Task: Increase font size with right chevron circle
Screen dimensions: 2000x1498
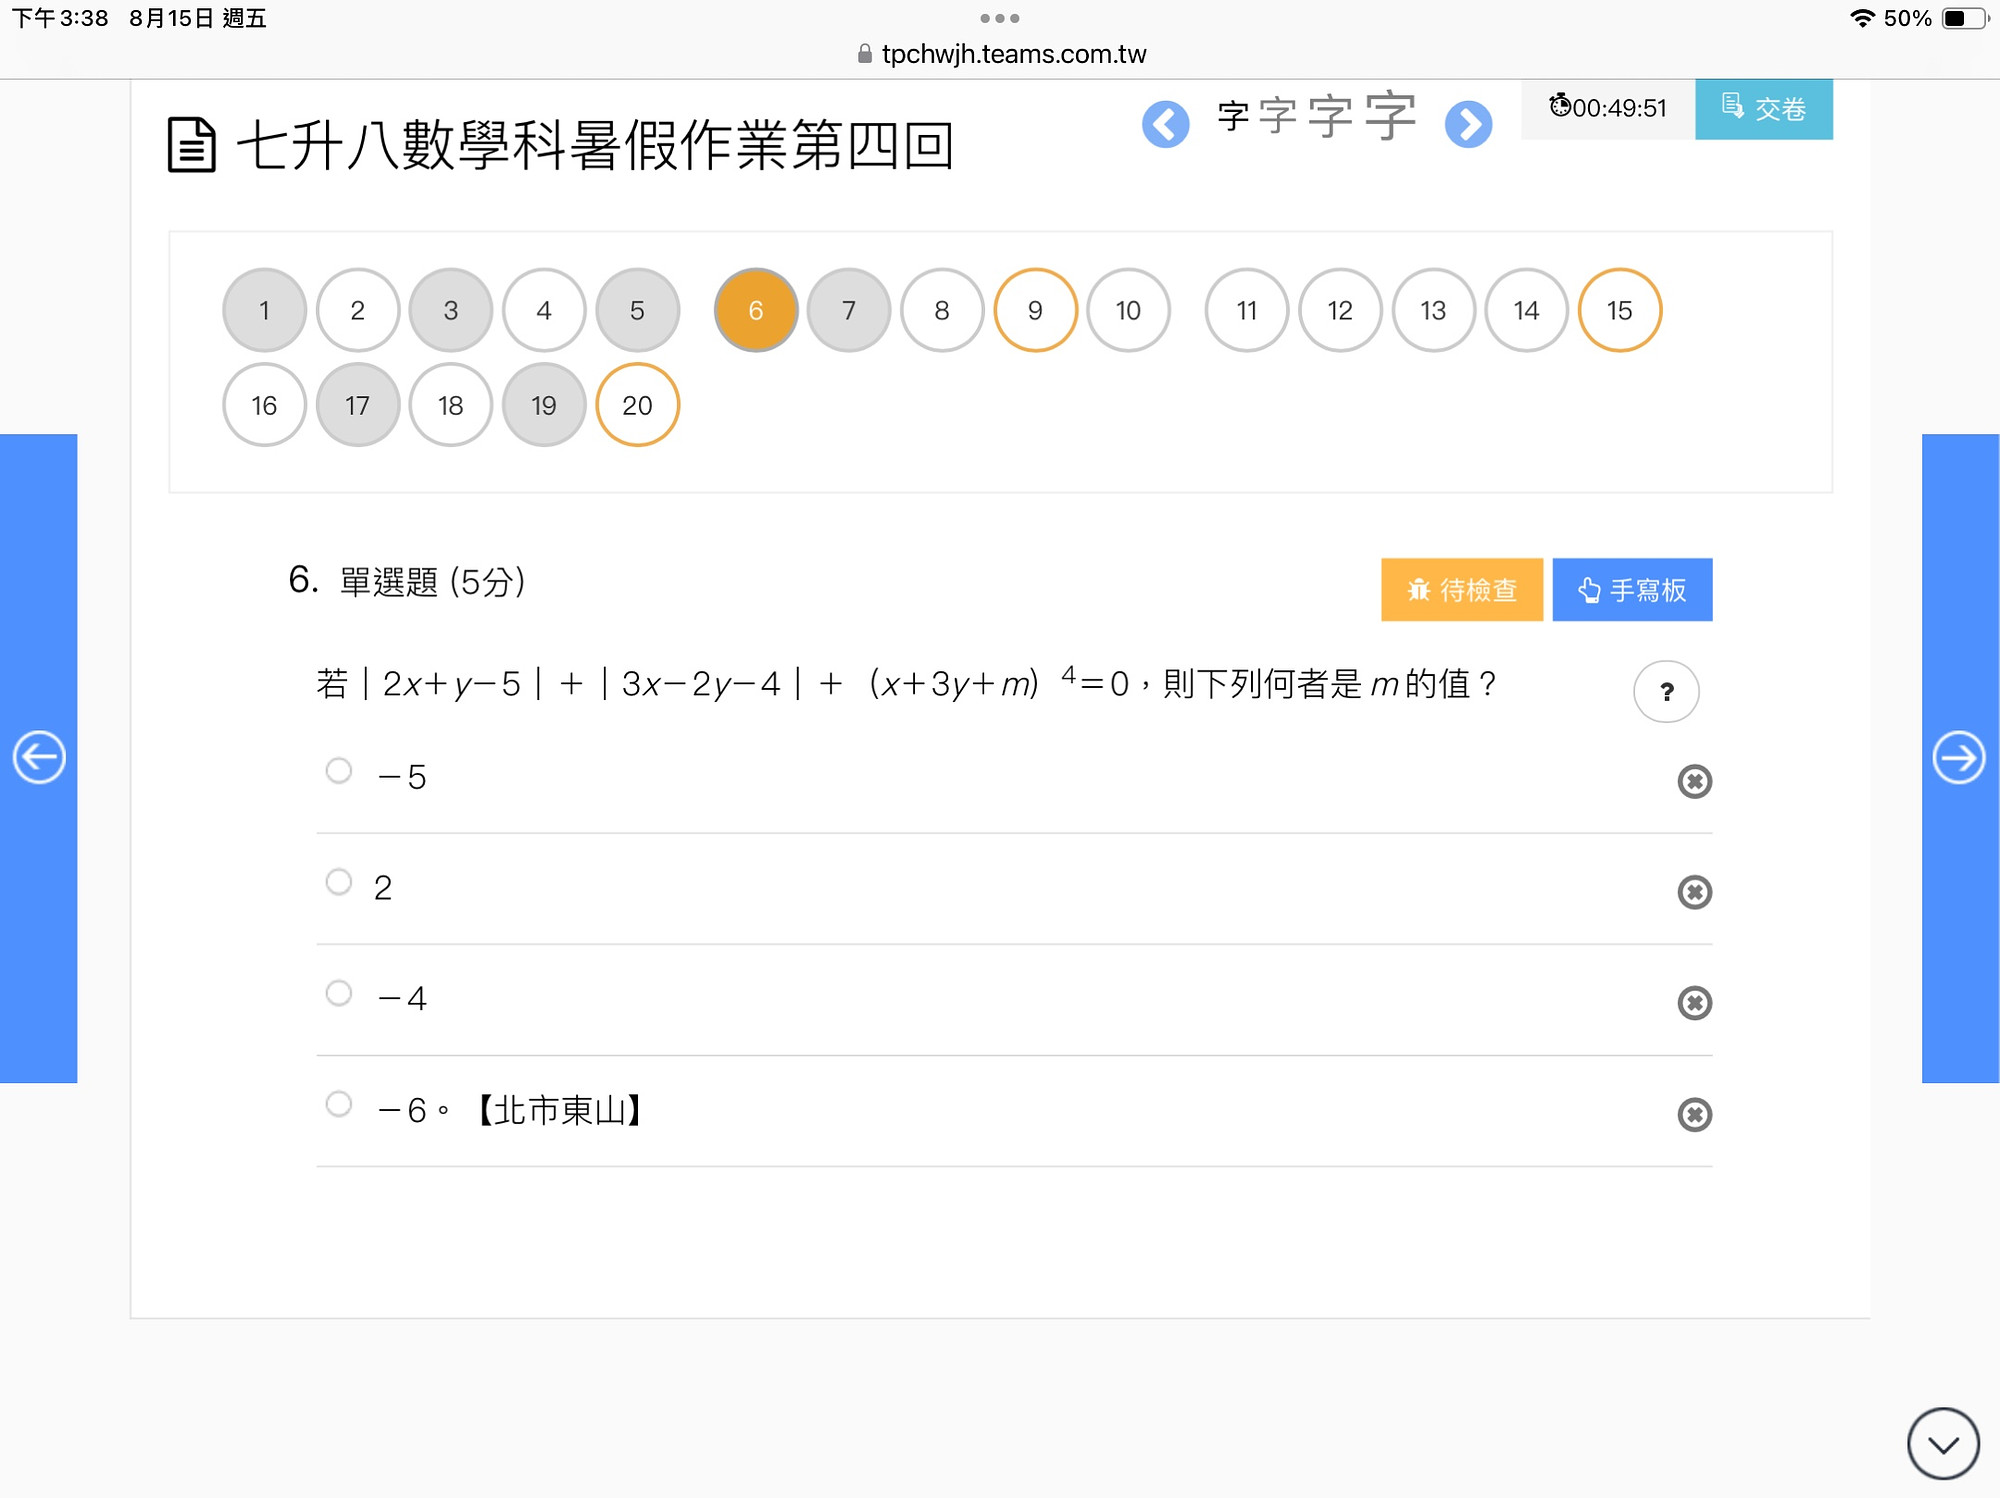Action: pyautogui.click(x=1468, y=124)
